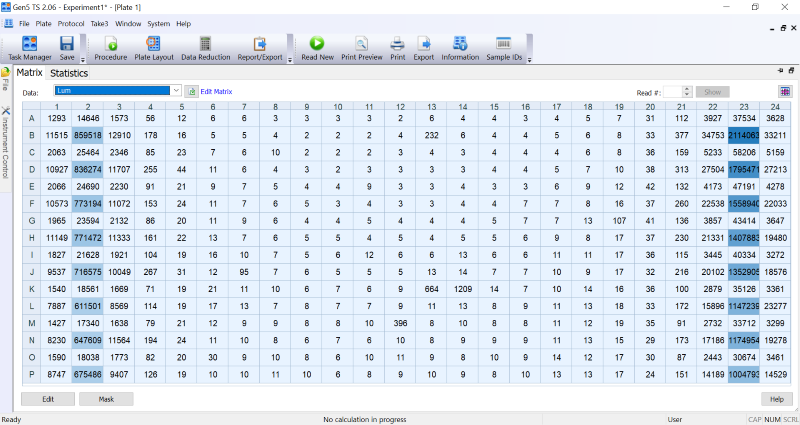Open Data Reduction settings

(x=205, y=48)
